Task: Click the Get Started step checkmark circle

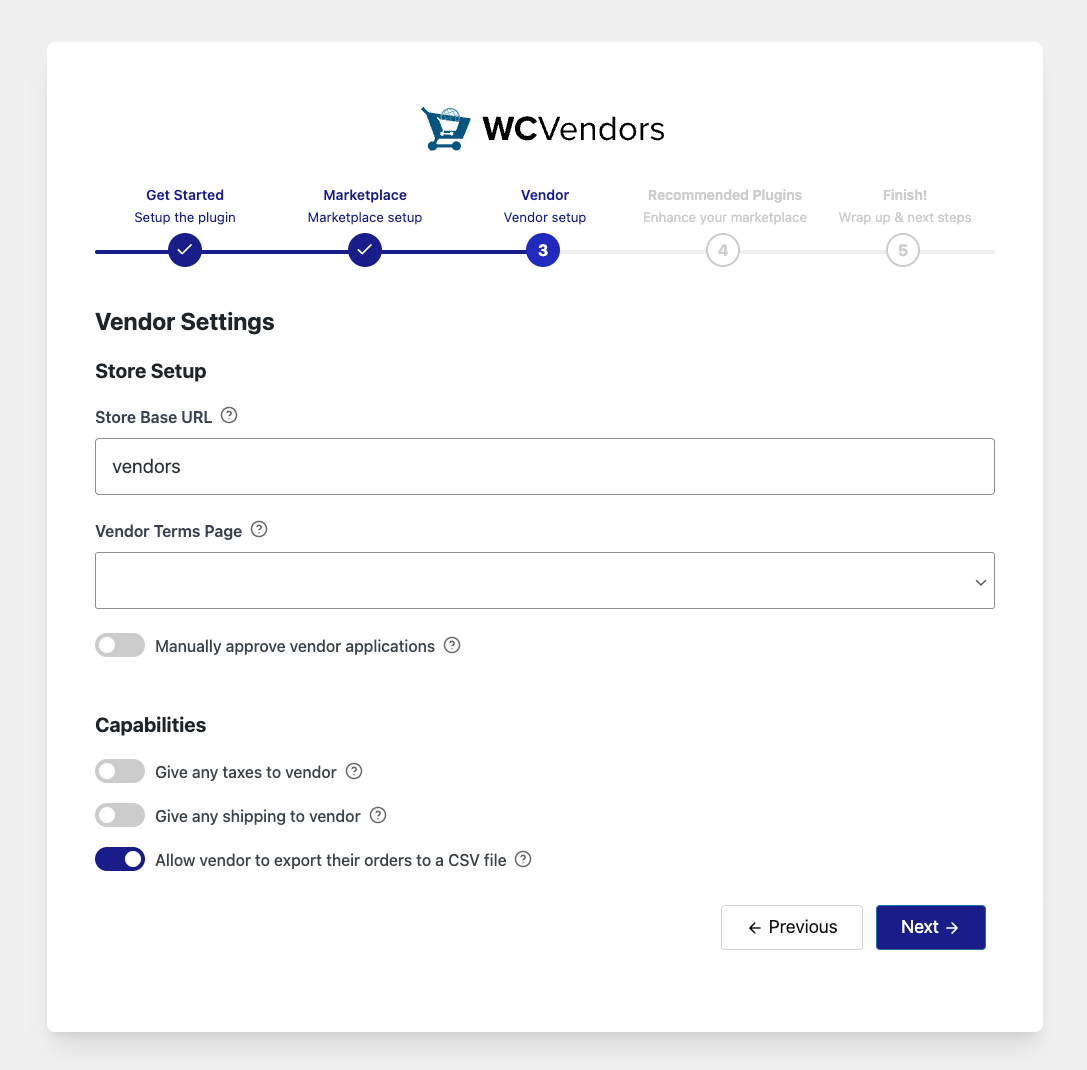Action: [185, 251]
